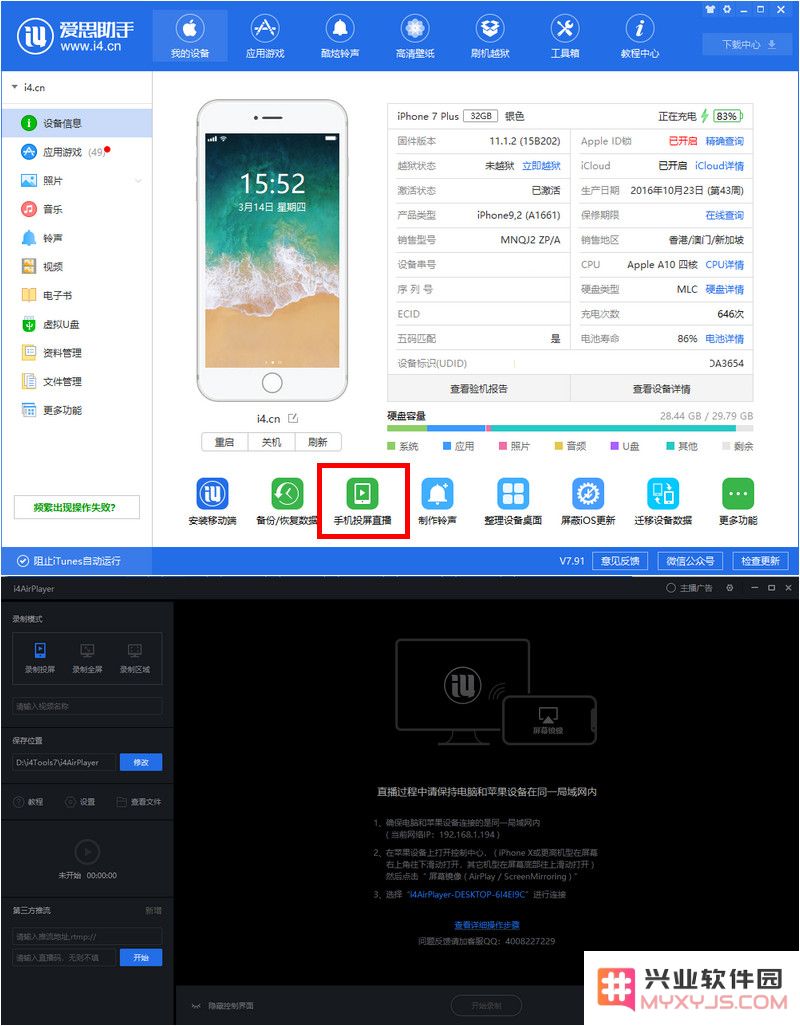Open CPU详情 link
Viewport: 800px width, 1026px height.
coord(724,264)
